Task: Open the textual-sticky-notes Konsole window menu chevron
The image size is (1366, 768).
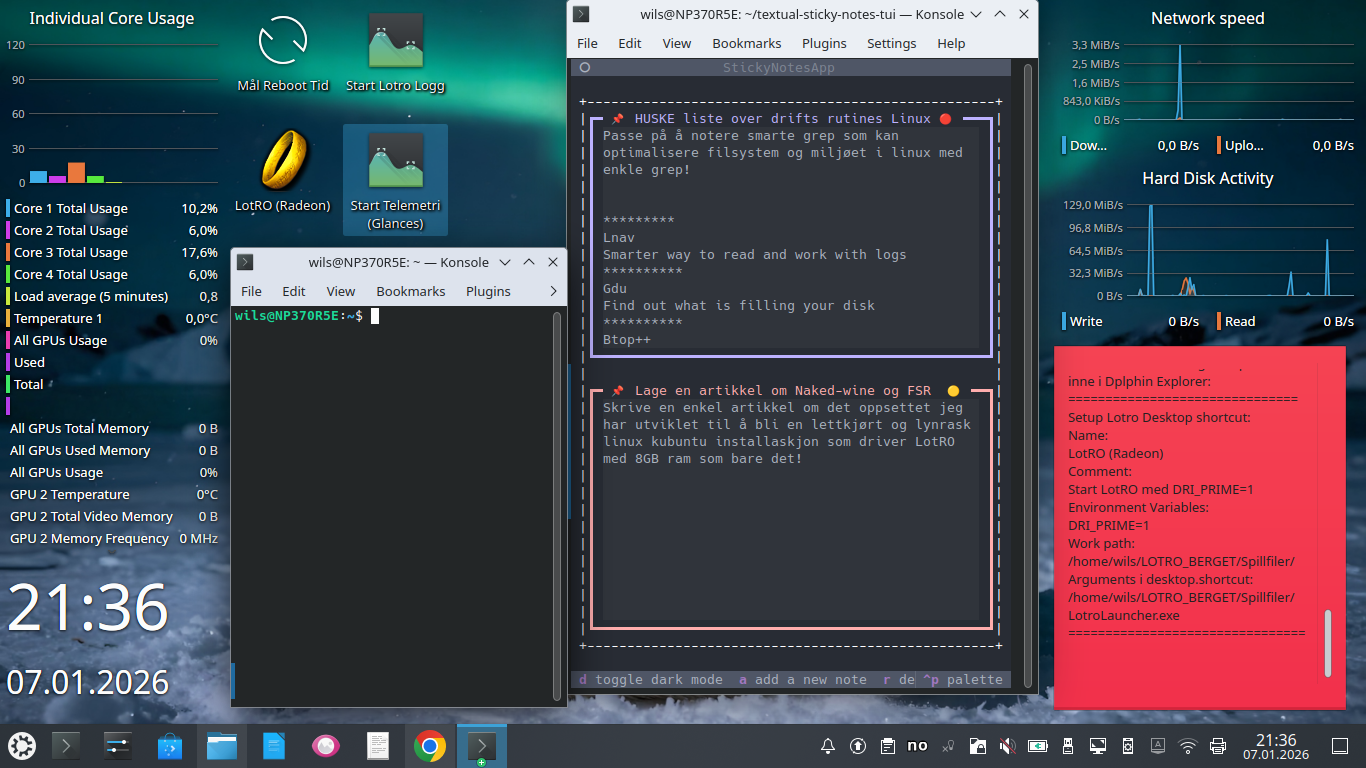Action: (x=975, y=14)
